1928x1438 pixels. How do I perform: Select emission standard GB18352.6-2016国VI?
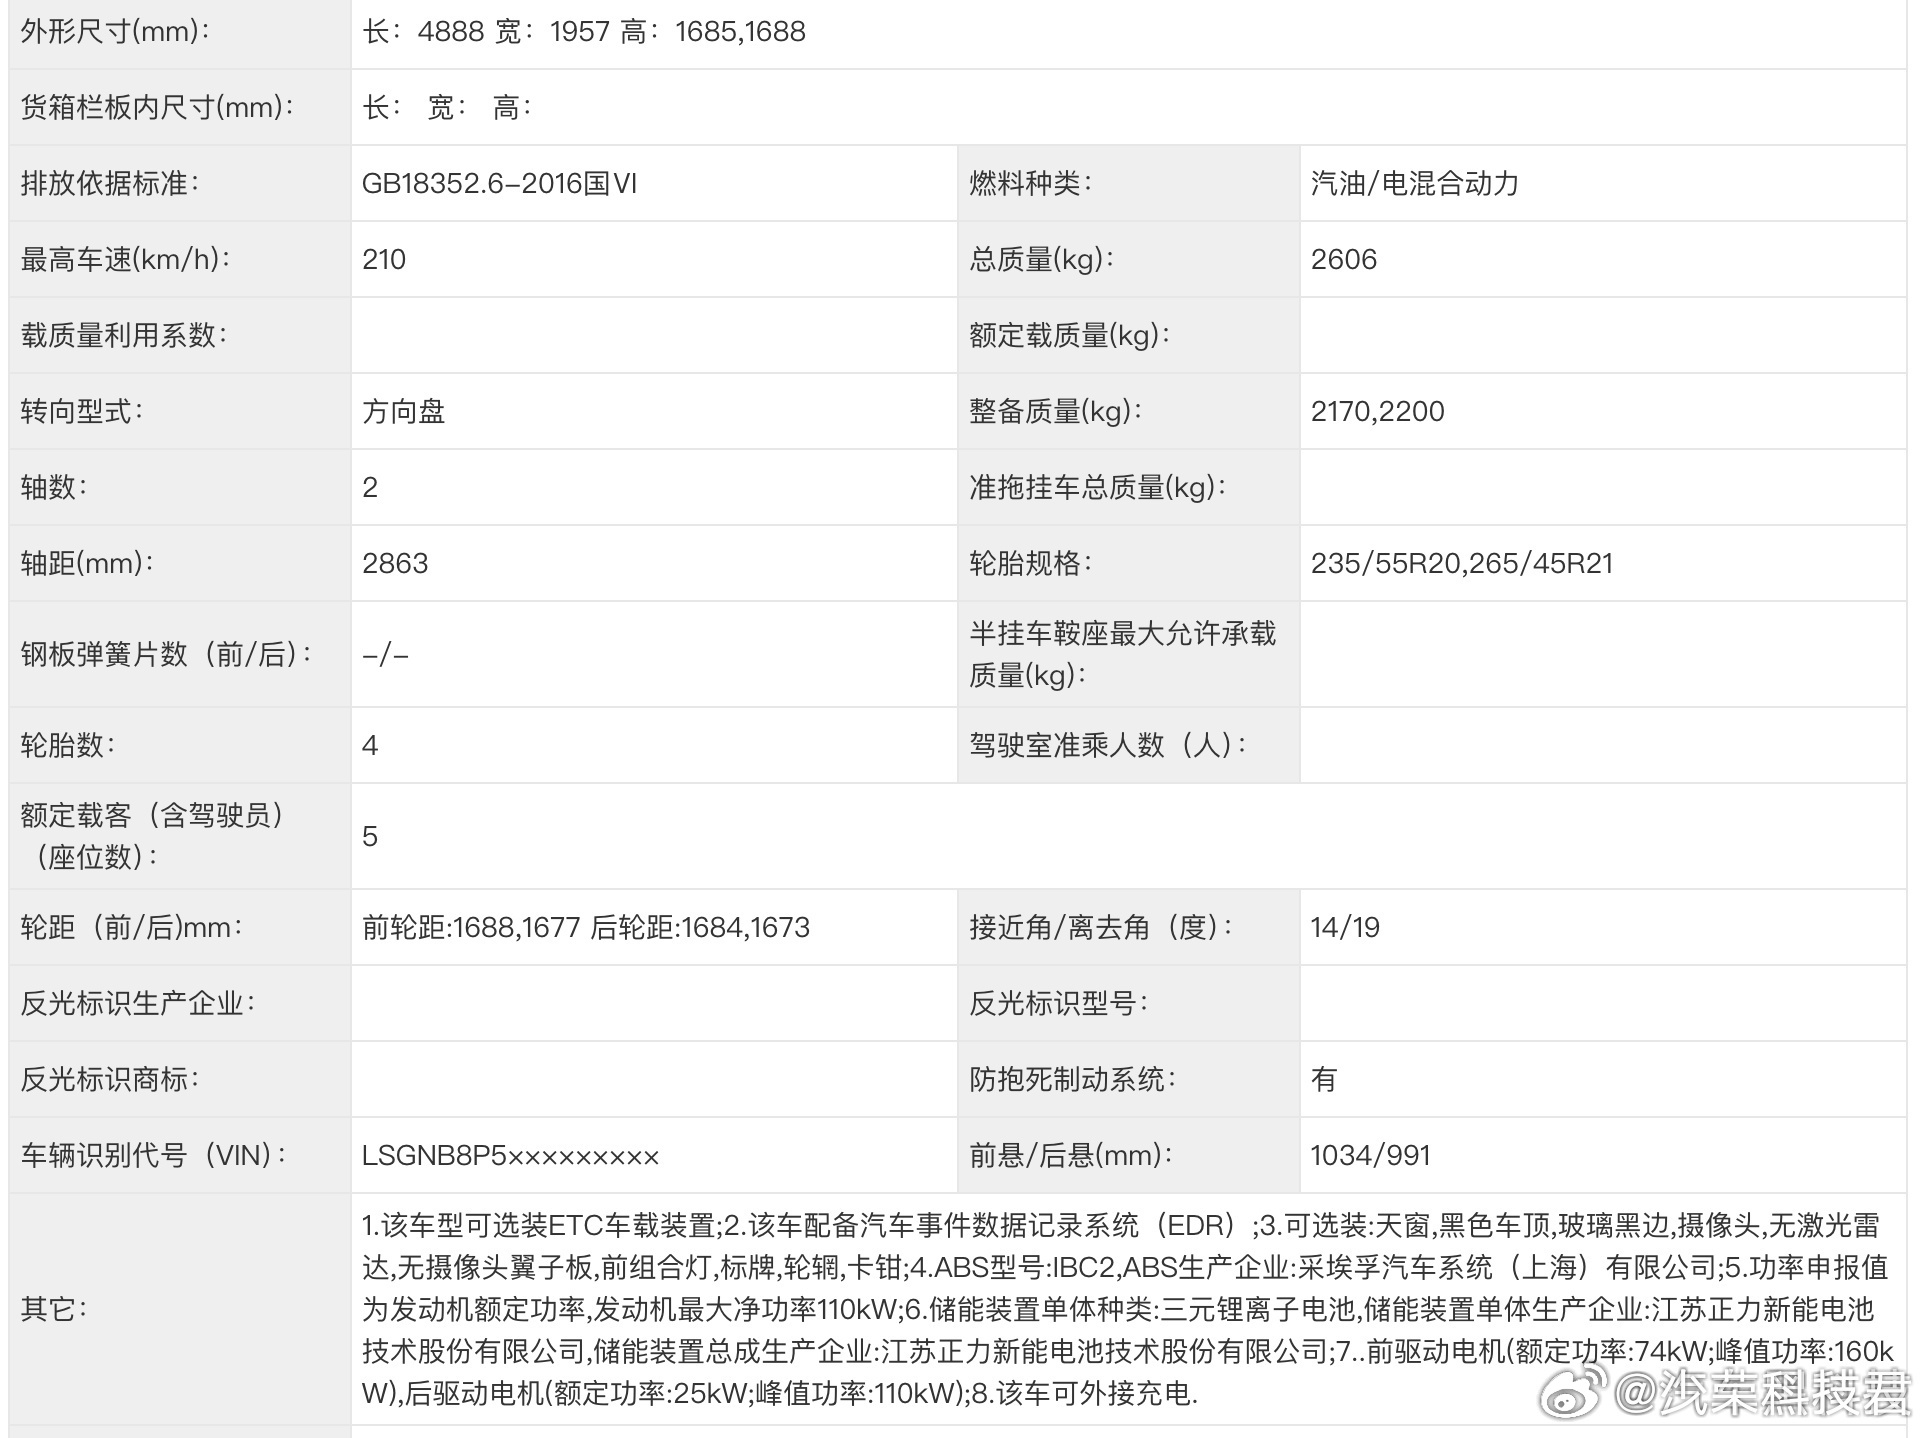pos(500,184)
